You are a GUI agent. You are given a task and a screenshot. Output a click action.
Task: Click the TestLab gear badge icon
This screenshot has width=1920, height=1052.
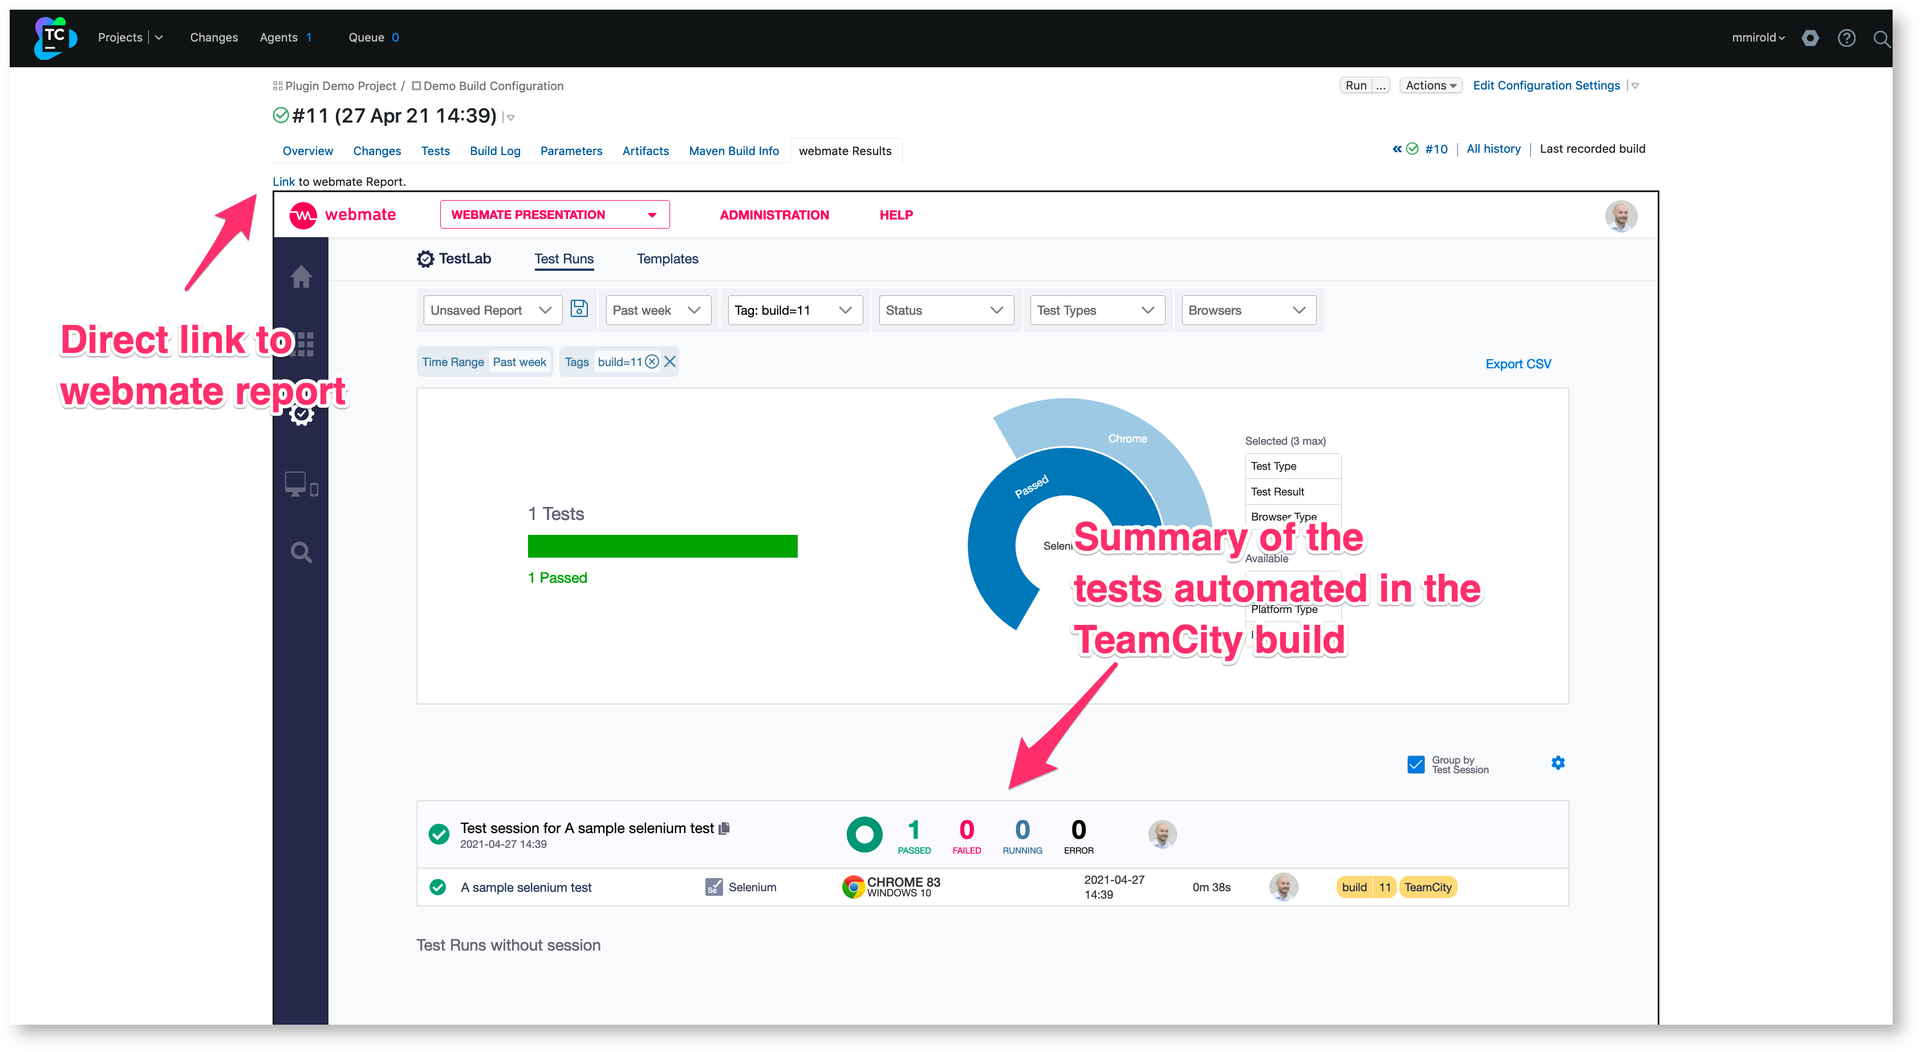point(426,259)
